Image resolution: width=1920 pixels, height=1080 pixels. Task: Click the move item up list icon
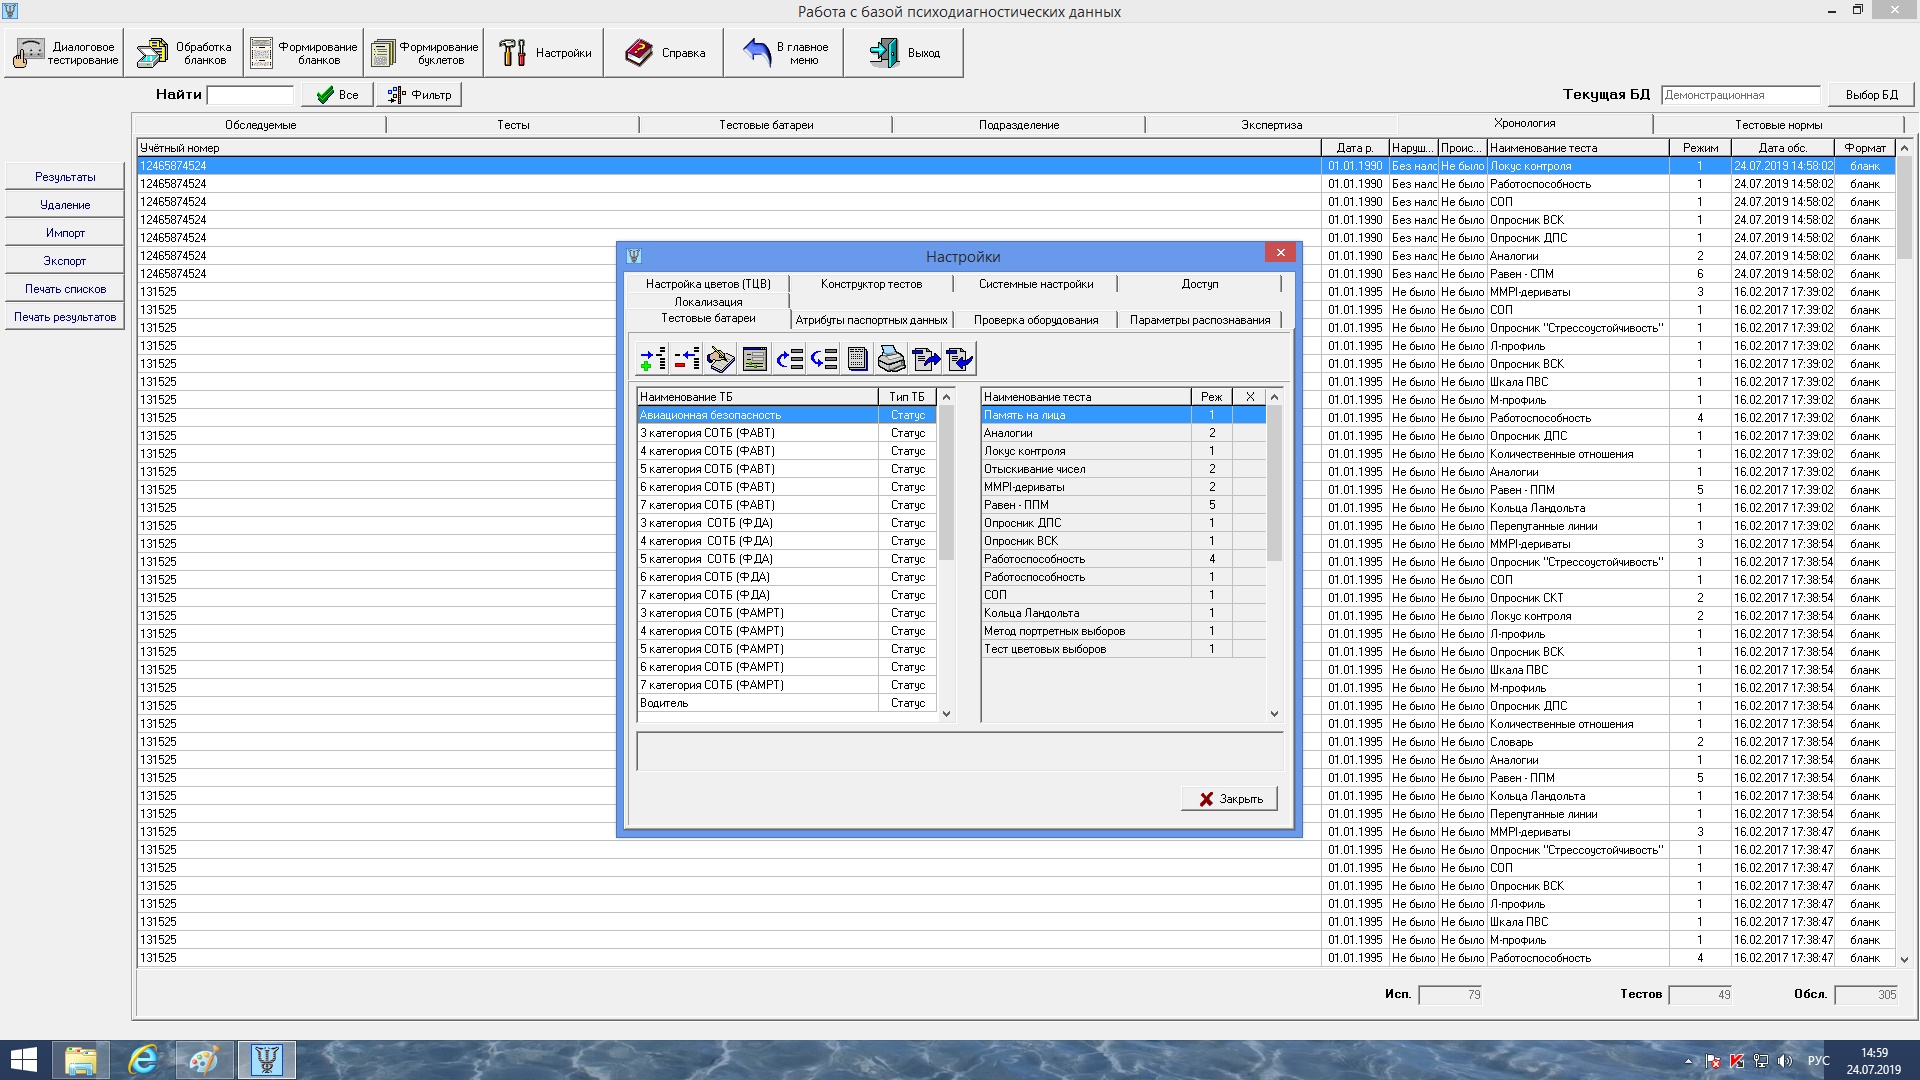[790, 359]
